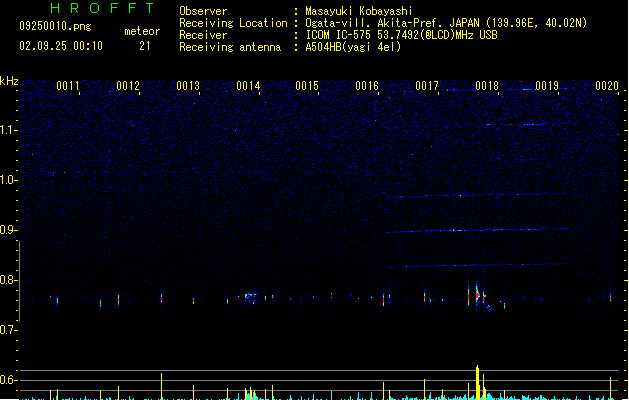
Task: Click observer name Masayuki Kobayashi
Action: tap(359, 11)
